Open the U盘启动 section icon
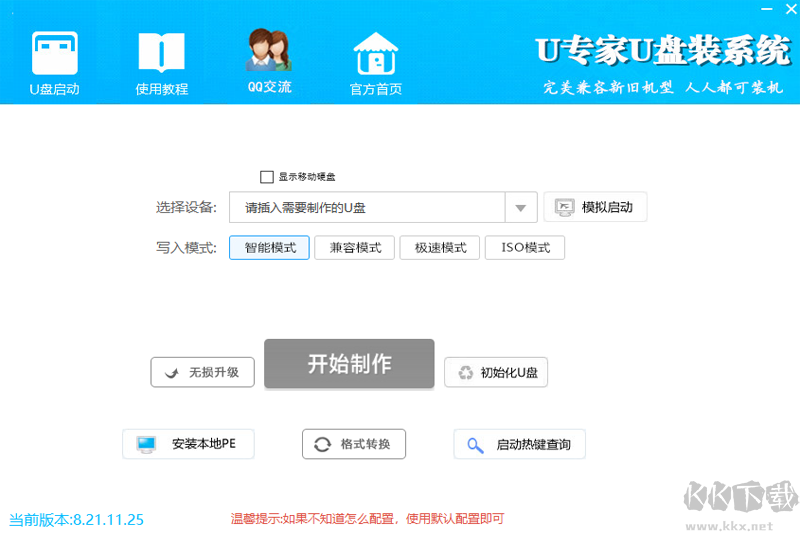 [x=55, y=53]
